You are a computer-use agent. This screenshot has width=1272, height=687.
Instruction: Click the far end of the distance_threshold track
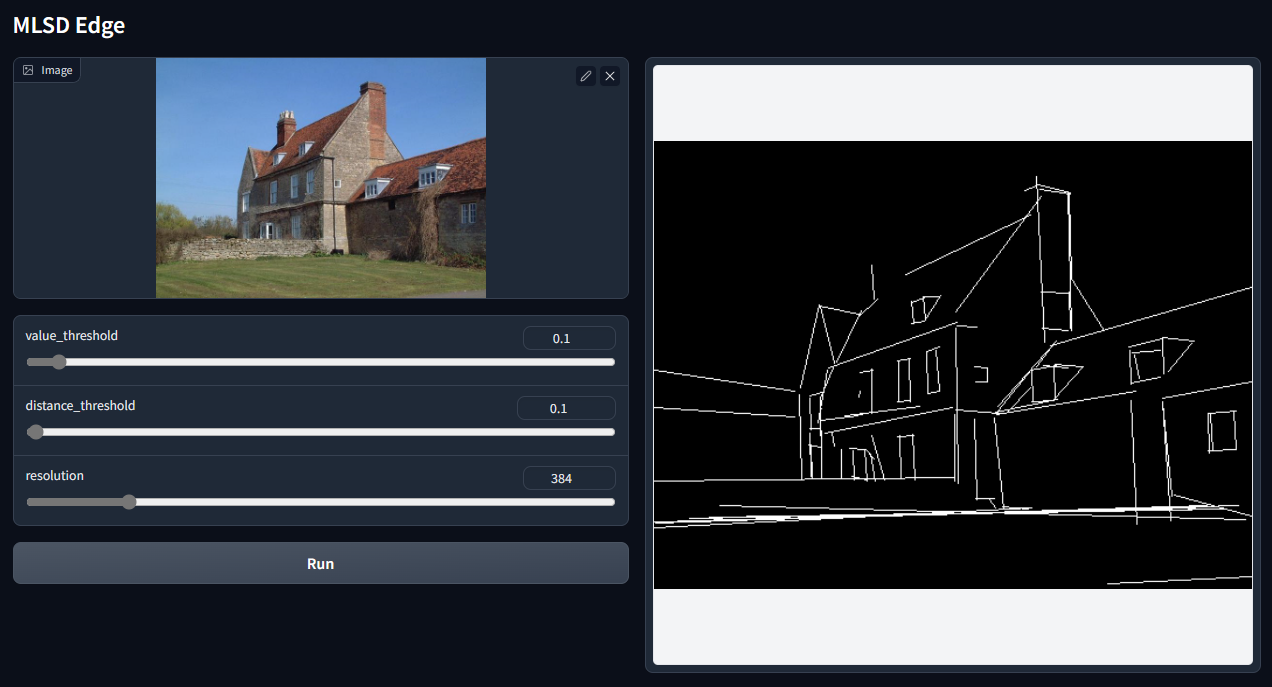tap(613, 432)
